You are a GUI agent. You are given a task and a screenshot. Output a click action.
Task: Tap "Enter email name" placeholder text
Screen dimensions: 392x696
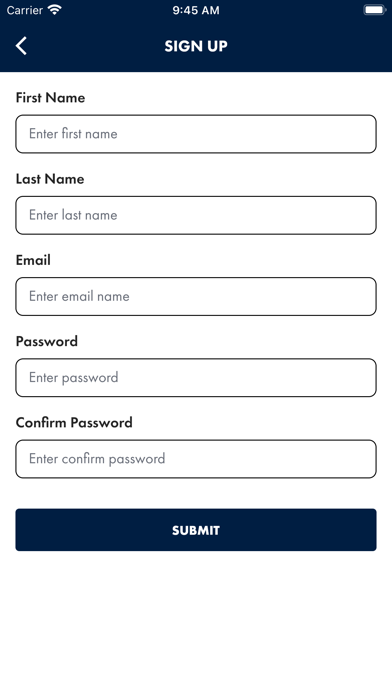(x=79, y=296)
